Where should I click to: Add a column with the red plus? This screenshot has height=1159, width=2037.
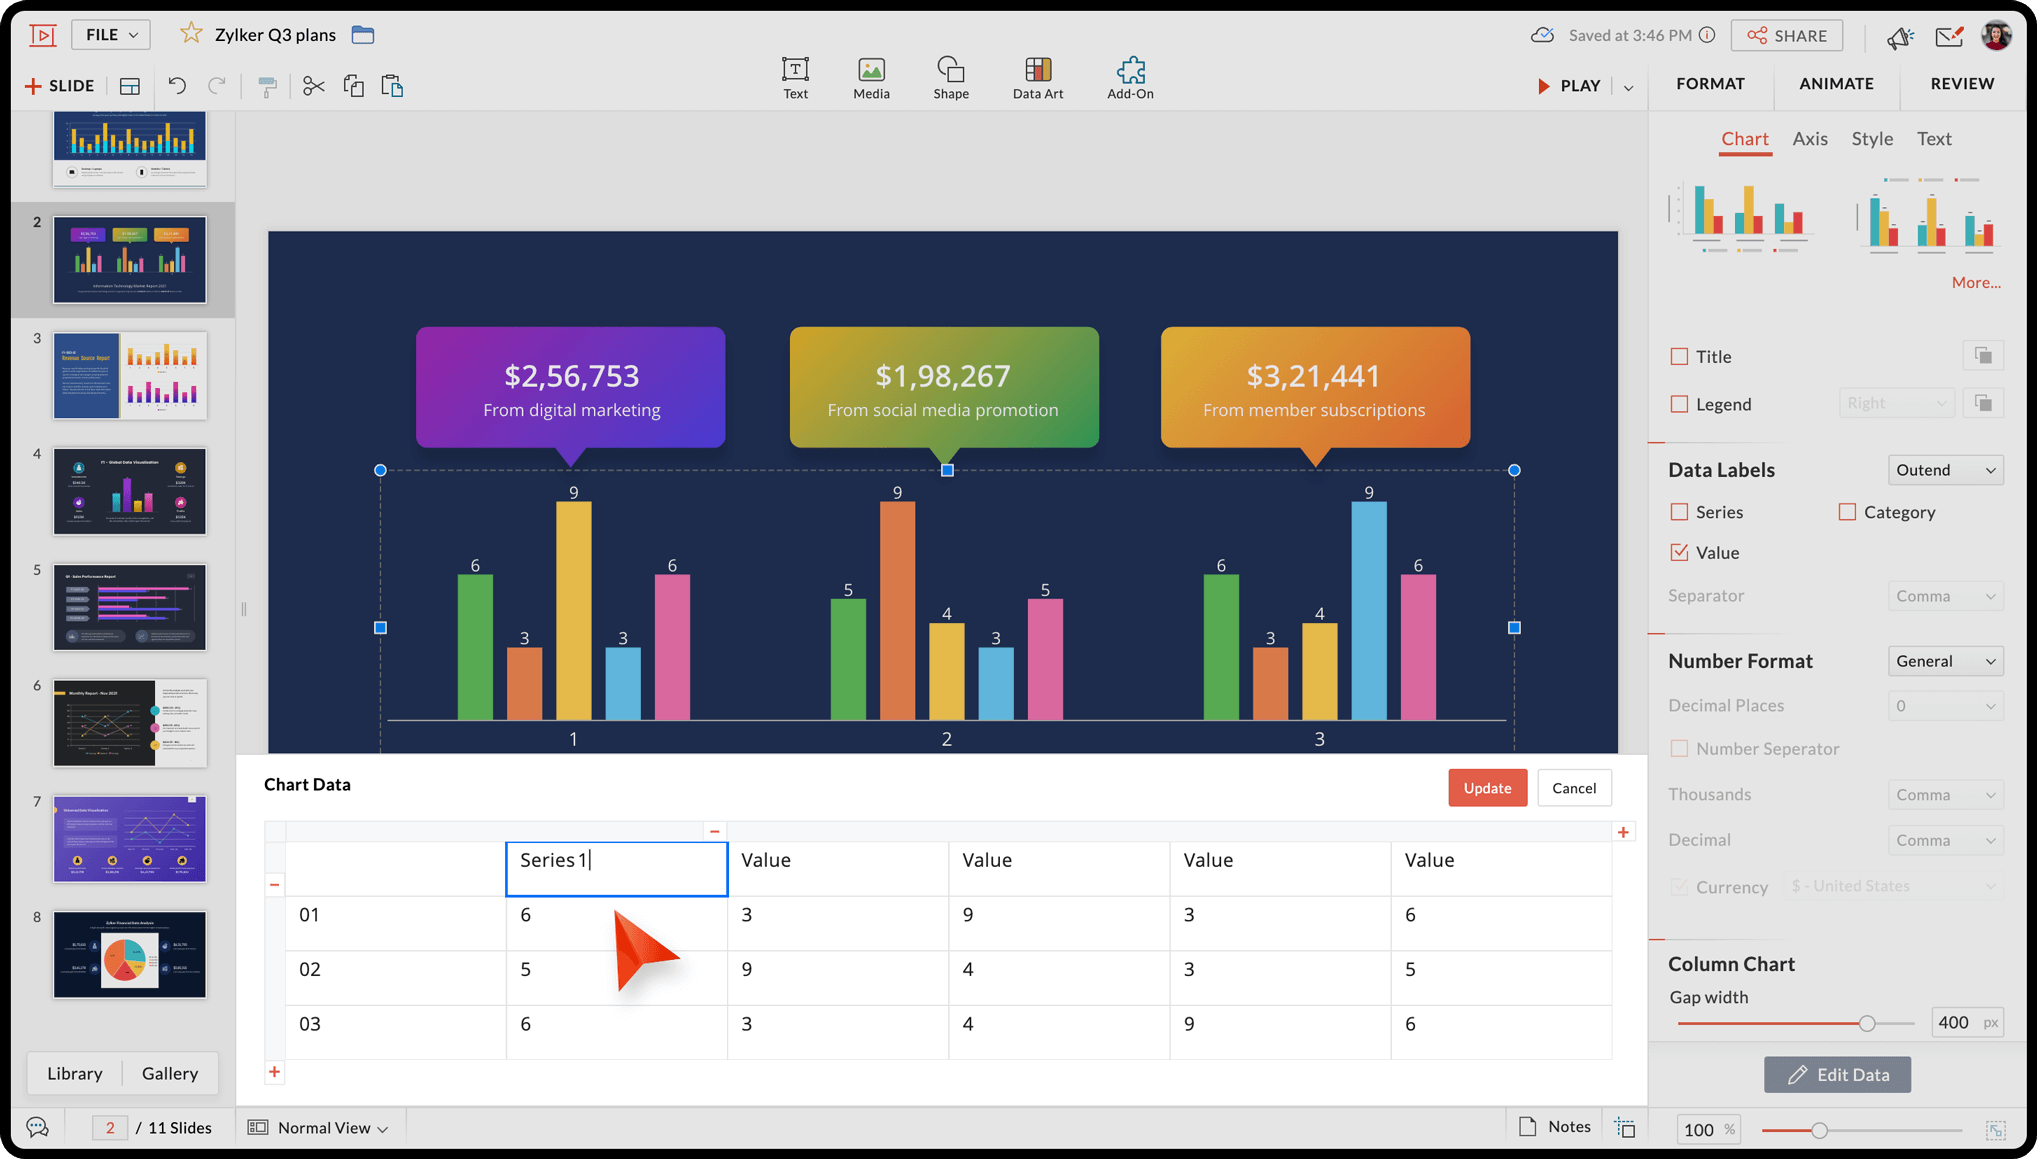[x=1623, y=832]
